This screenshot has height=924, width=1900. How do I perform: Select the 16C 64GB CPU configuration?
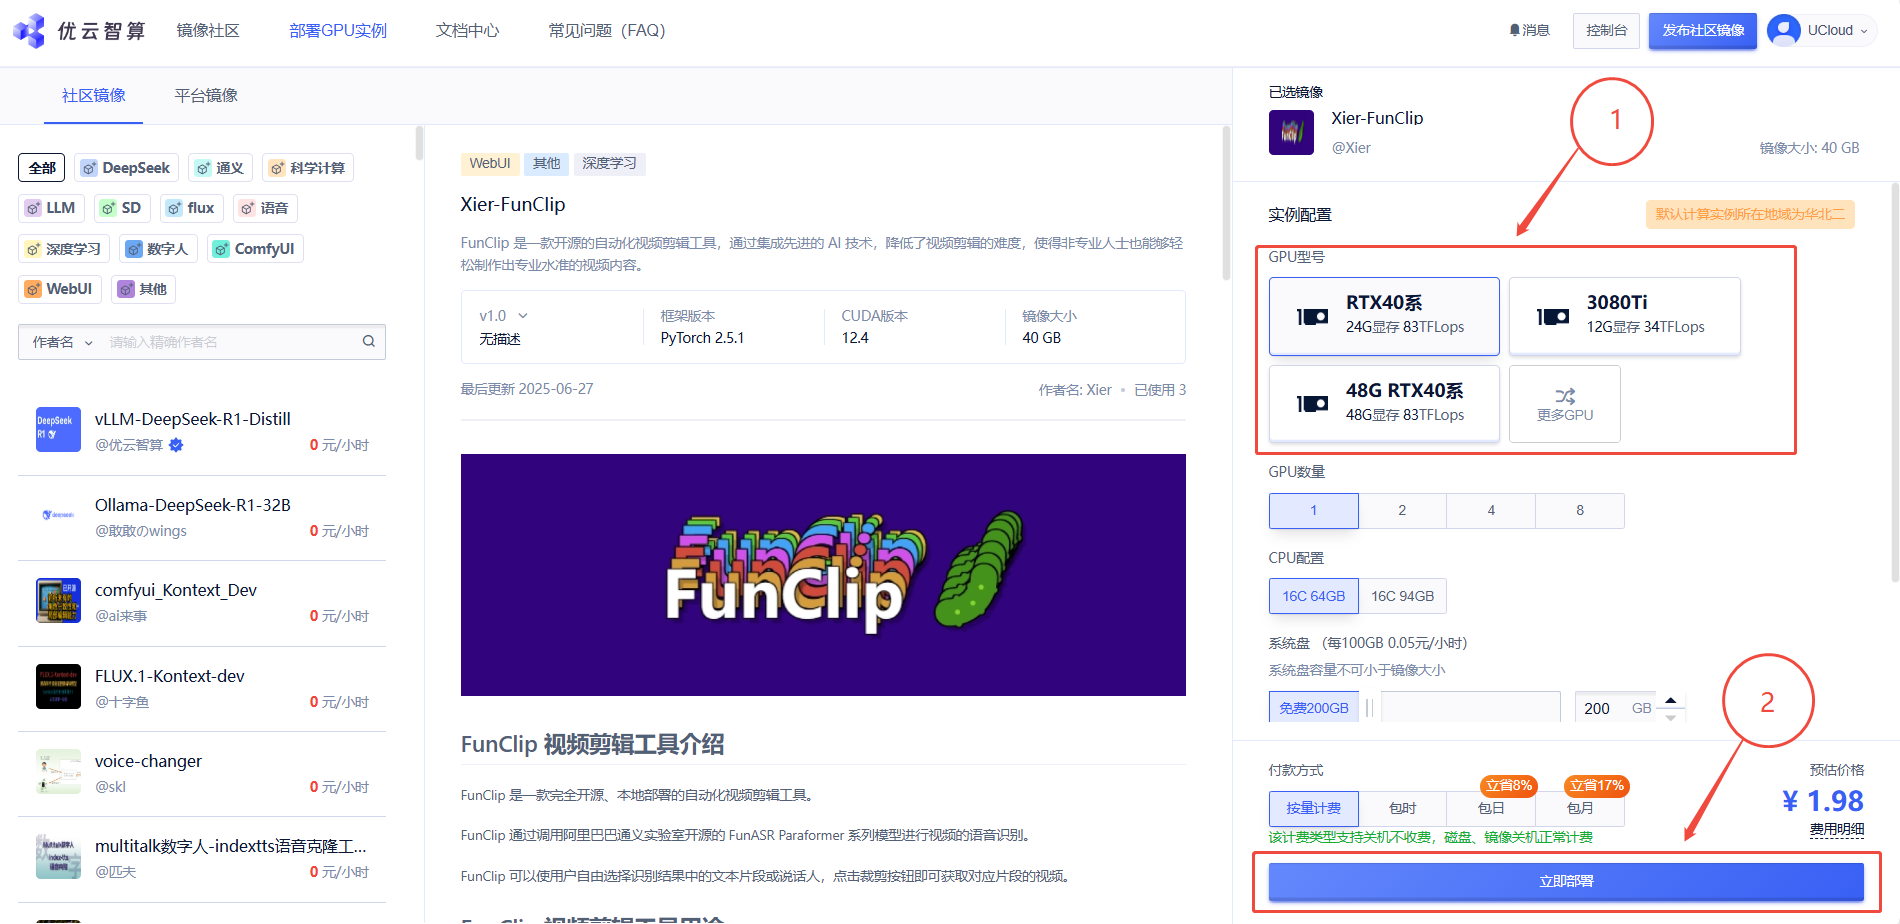pyautogui.click(x=1314, y=596)
